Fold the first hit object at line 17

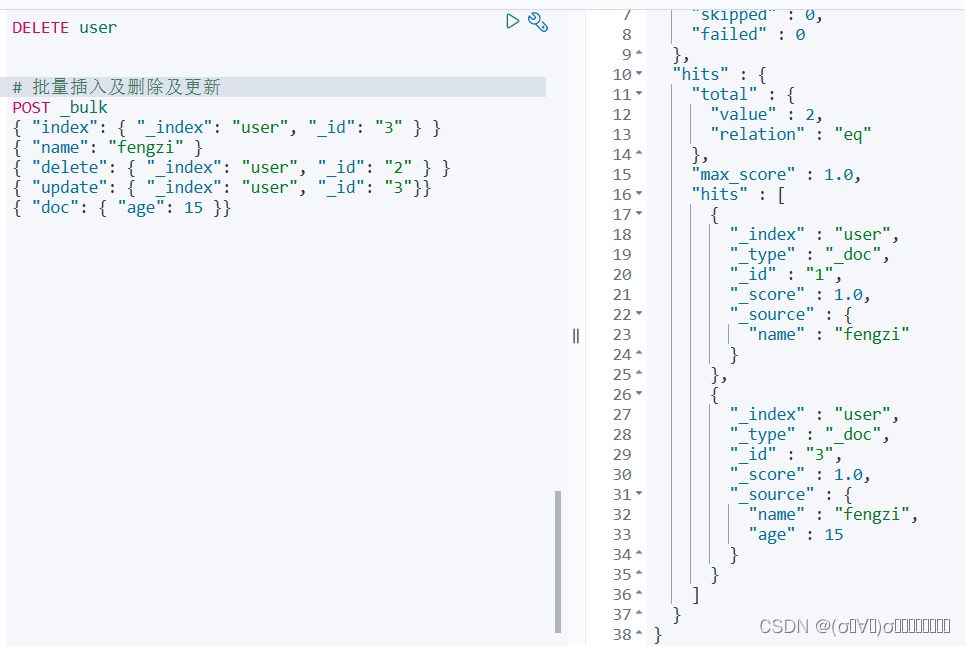(x=639, y=213)
